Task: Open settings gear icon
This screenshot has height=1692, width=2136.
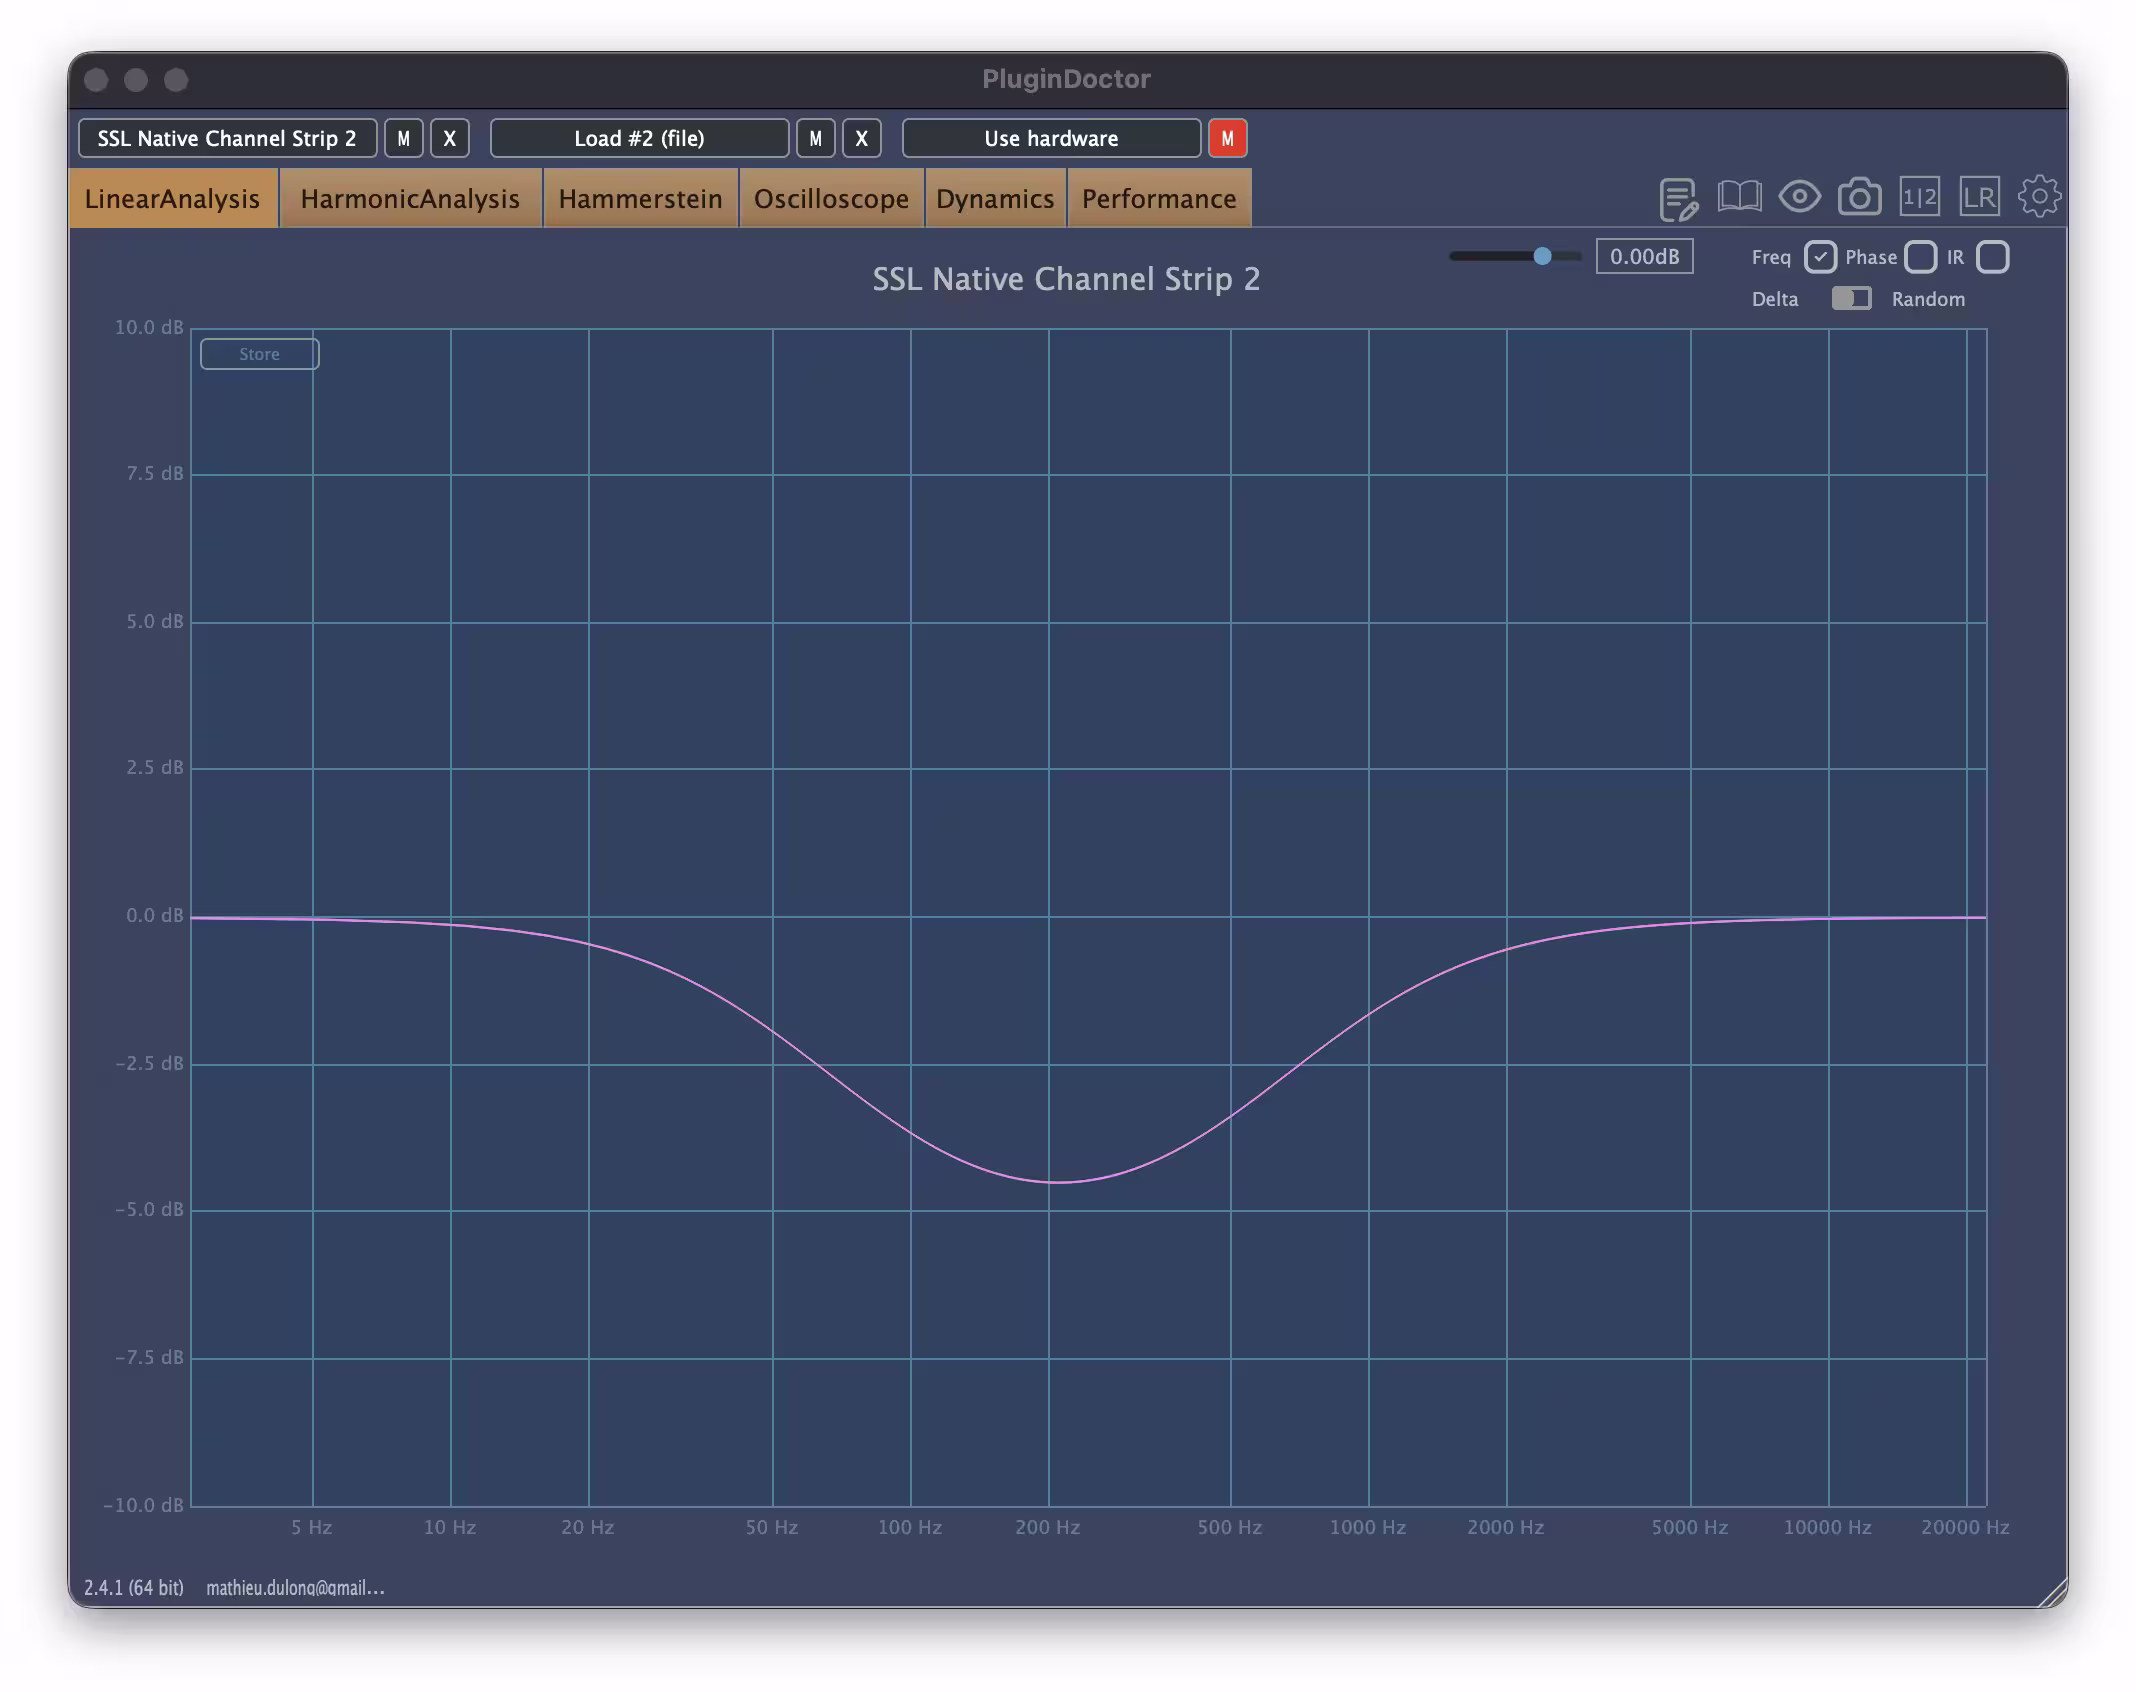Action: (x=2039, y=196)
